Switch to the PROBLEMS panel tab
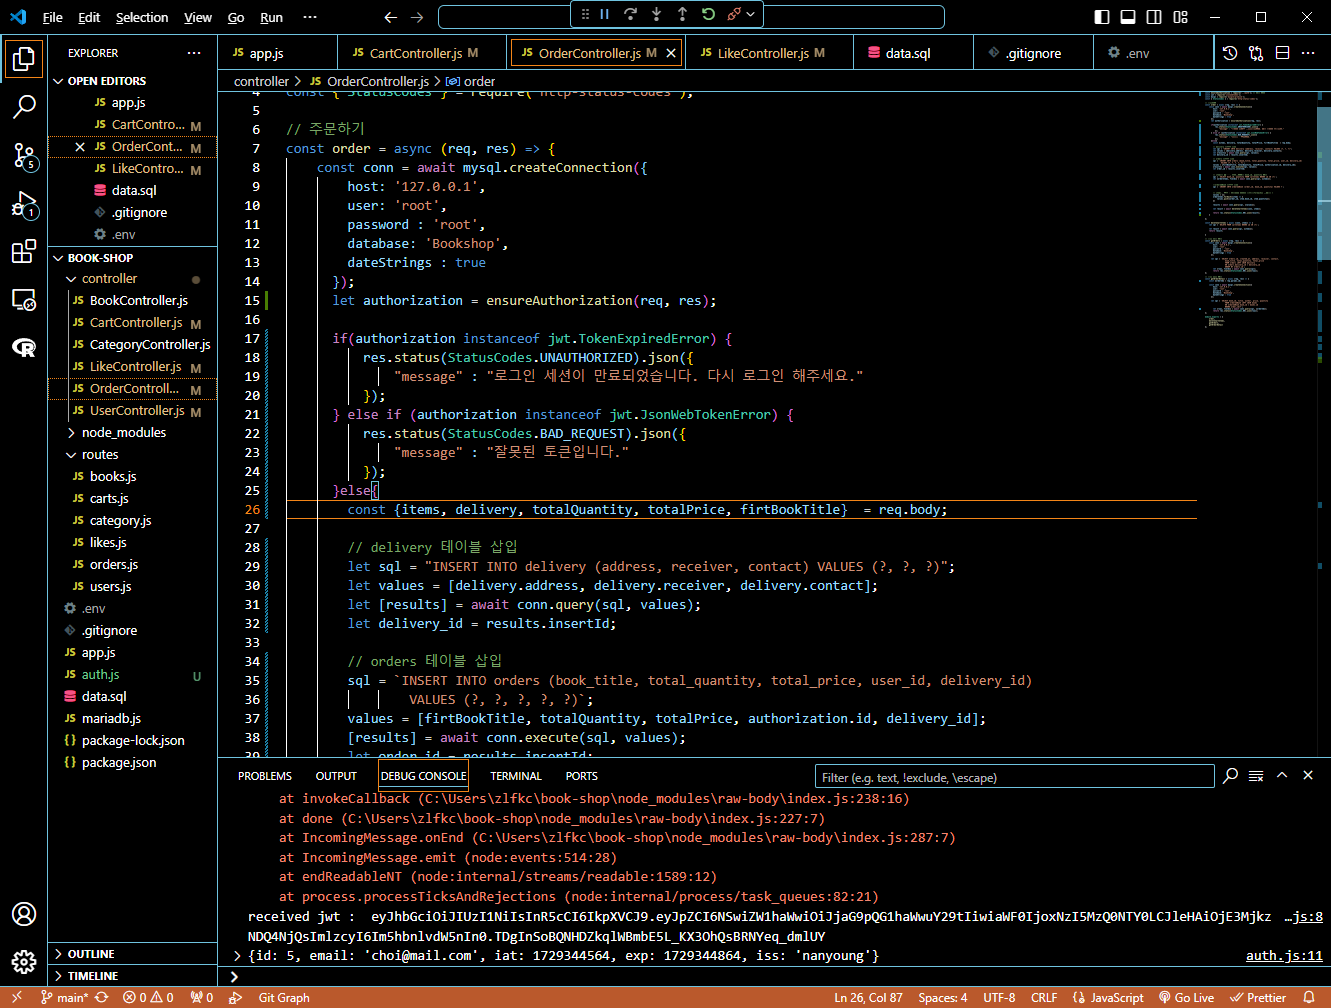This screenshot has width=1331, height=1008. coord(265,776)
